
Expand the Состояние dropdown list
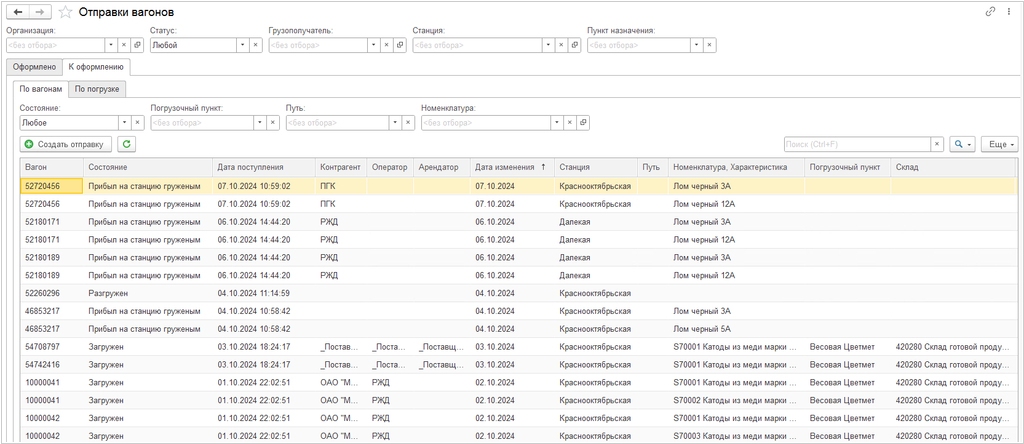124,122
